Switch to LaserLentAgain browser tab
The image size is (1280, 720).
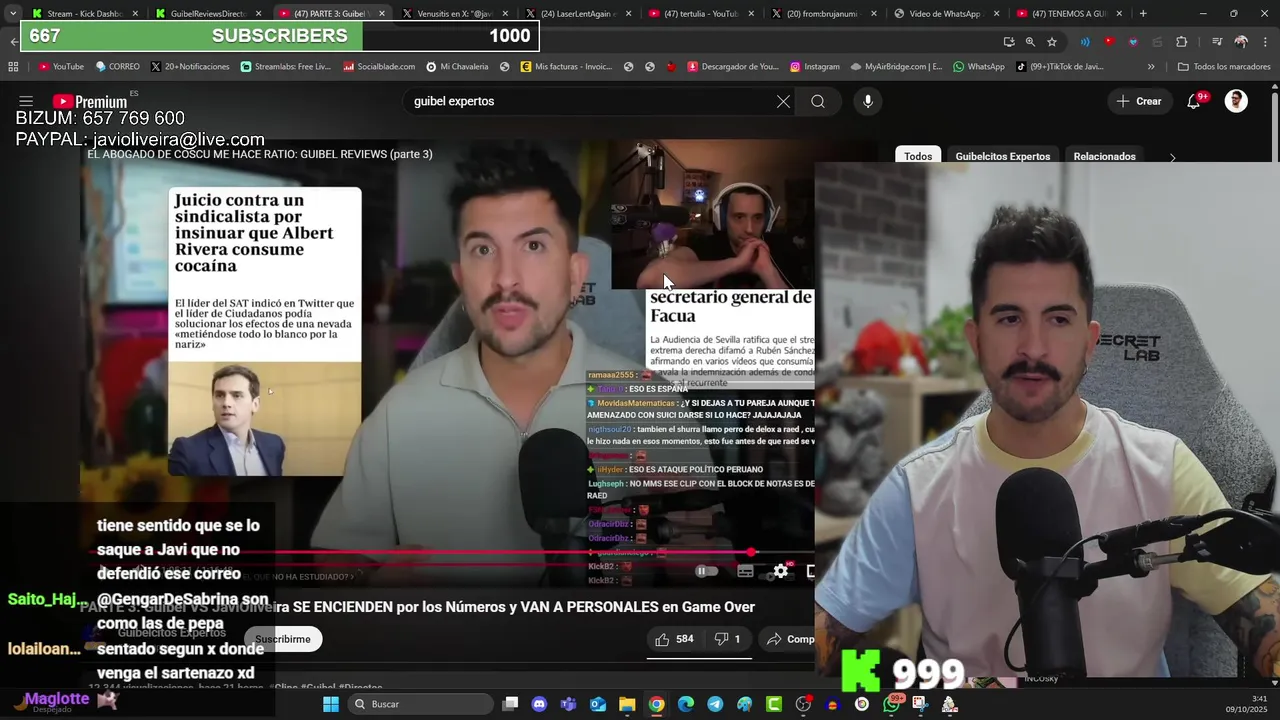(x=576, y=14)
